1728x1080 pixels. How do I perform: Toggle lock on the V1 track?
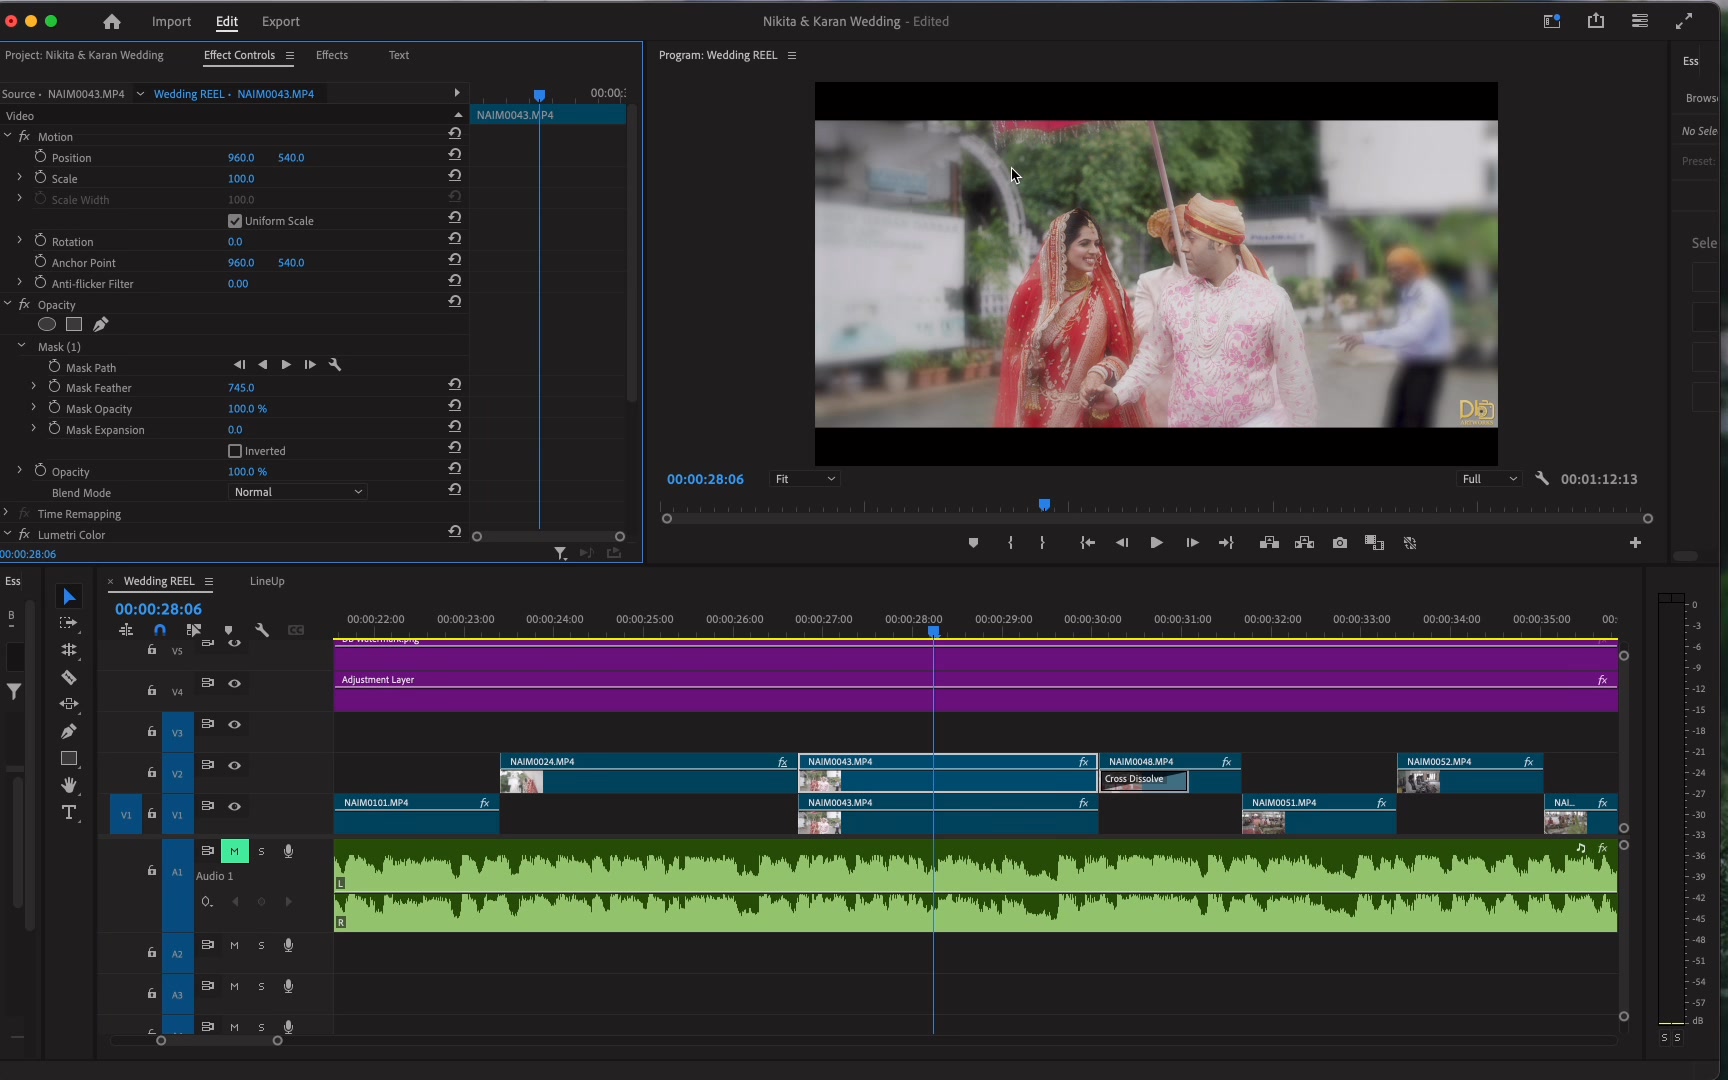(x=152, y=815)
